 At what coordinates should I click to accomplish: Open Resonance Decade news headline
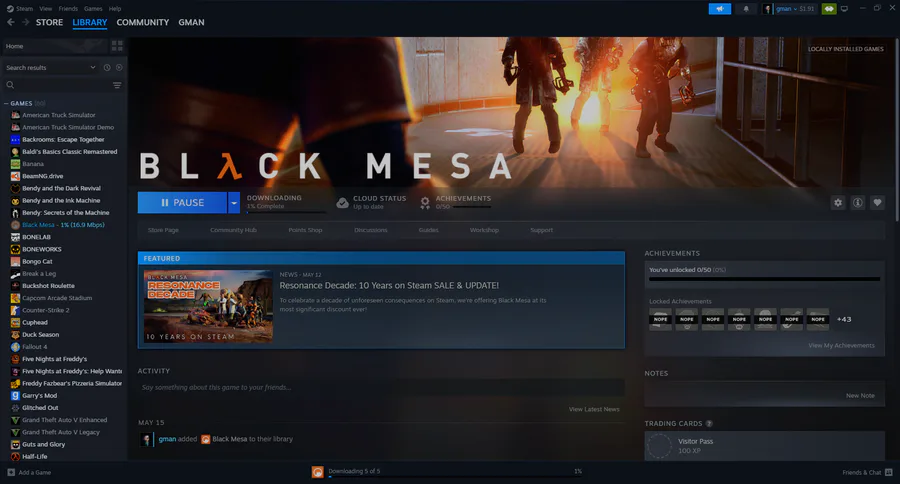pyautogui.click(x=389, y=285)
